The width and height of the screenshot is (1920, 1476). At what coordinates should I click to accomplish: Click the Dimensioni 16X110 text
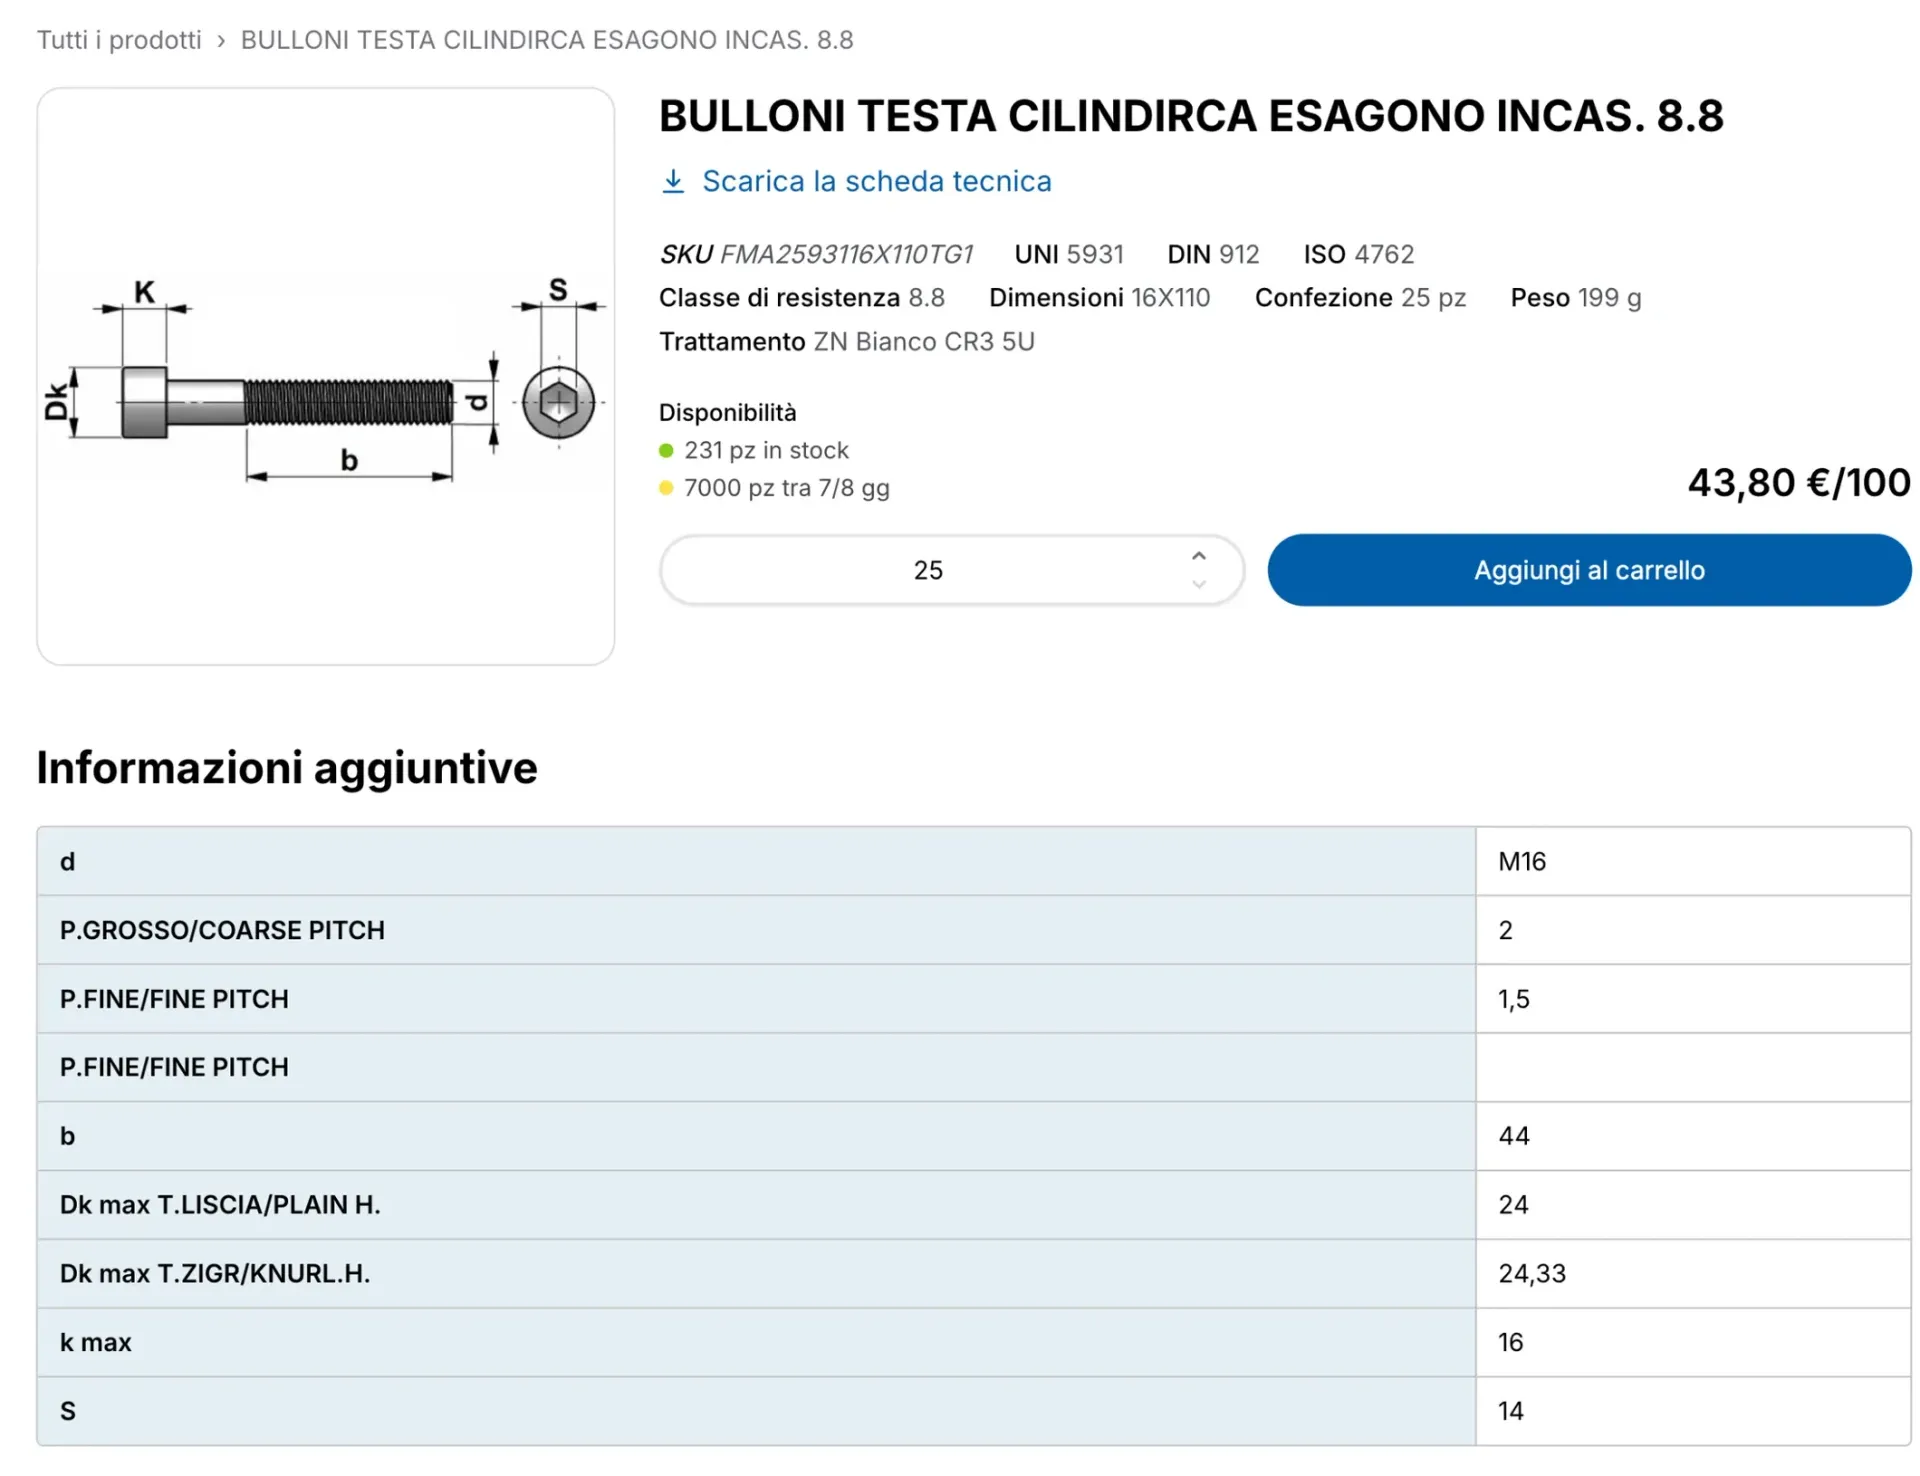coord(1099,298)
